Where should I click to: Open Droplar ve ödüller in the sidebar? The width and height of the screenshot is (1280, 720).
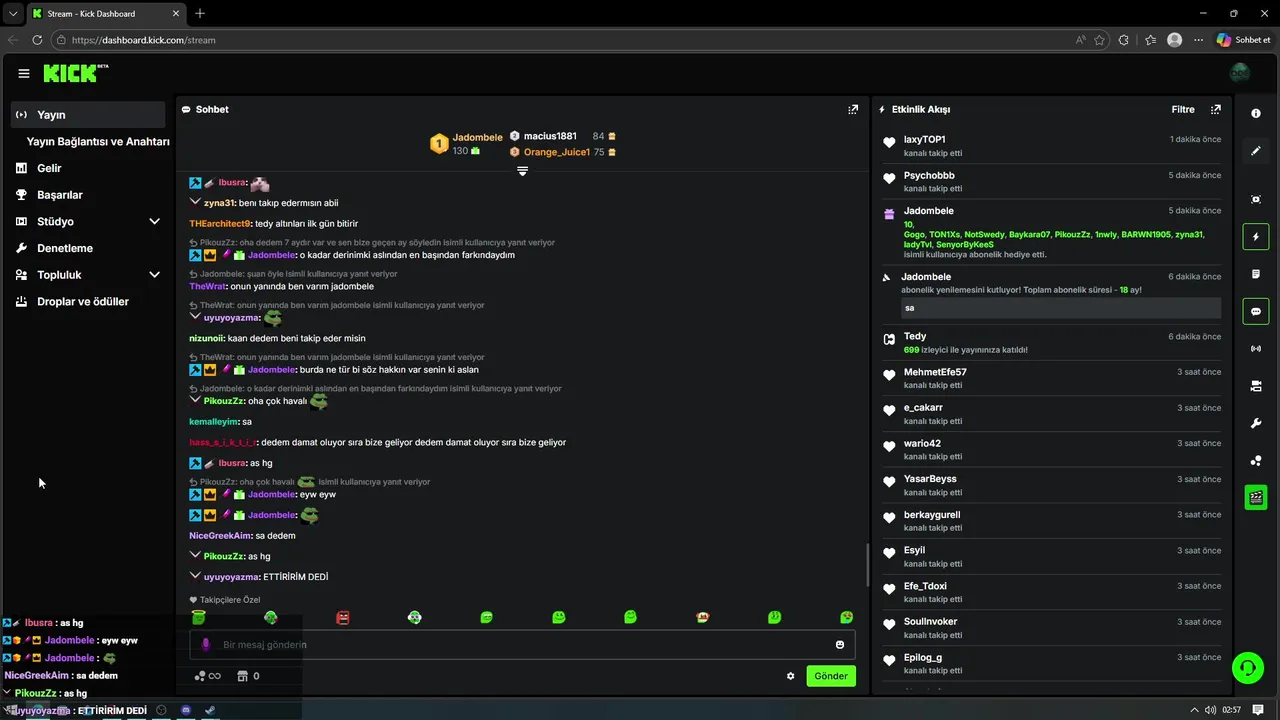coord(88,301)
